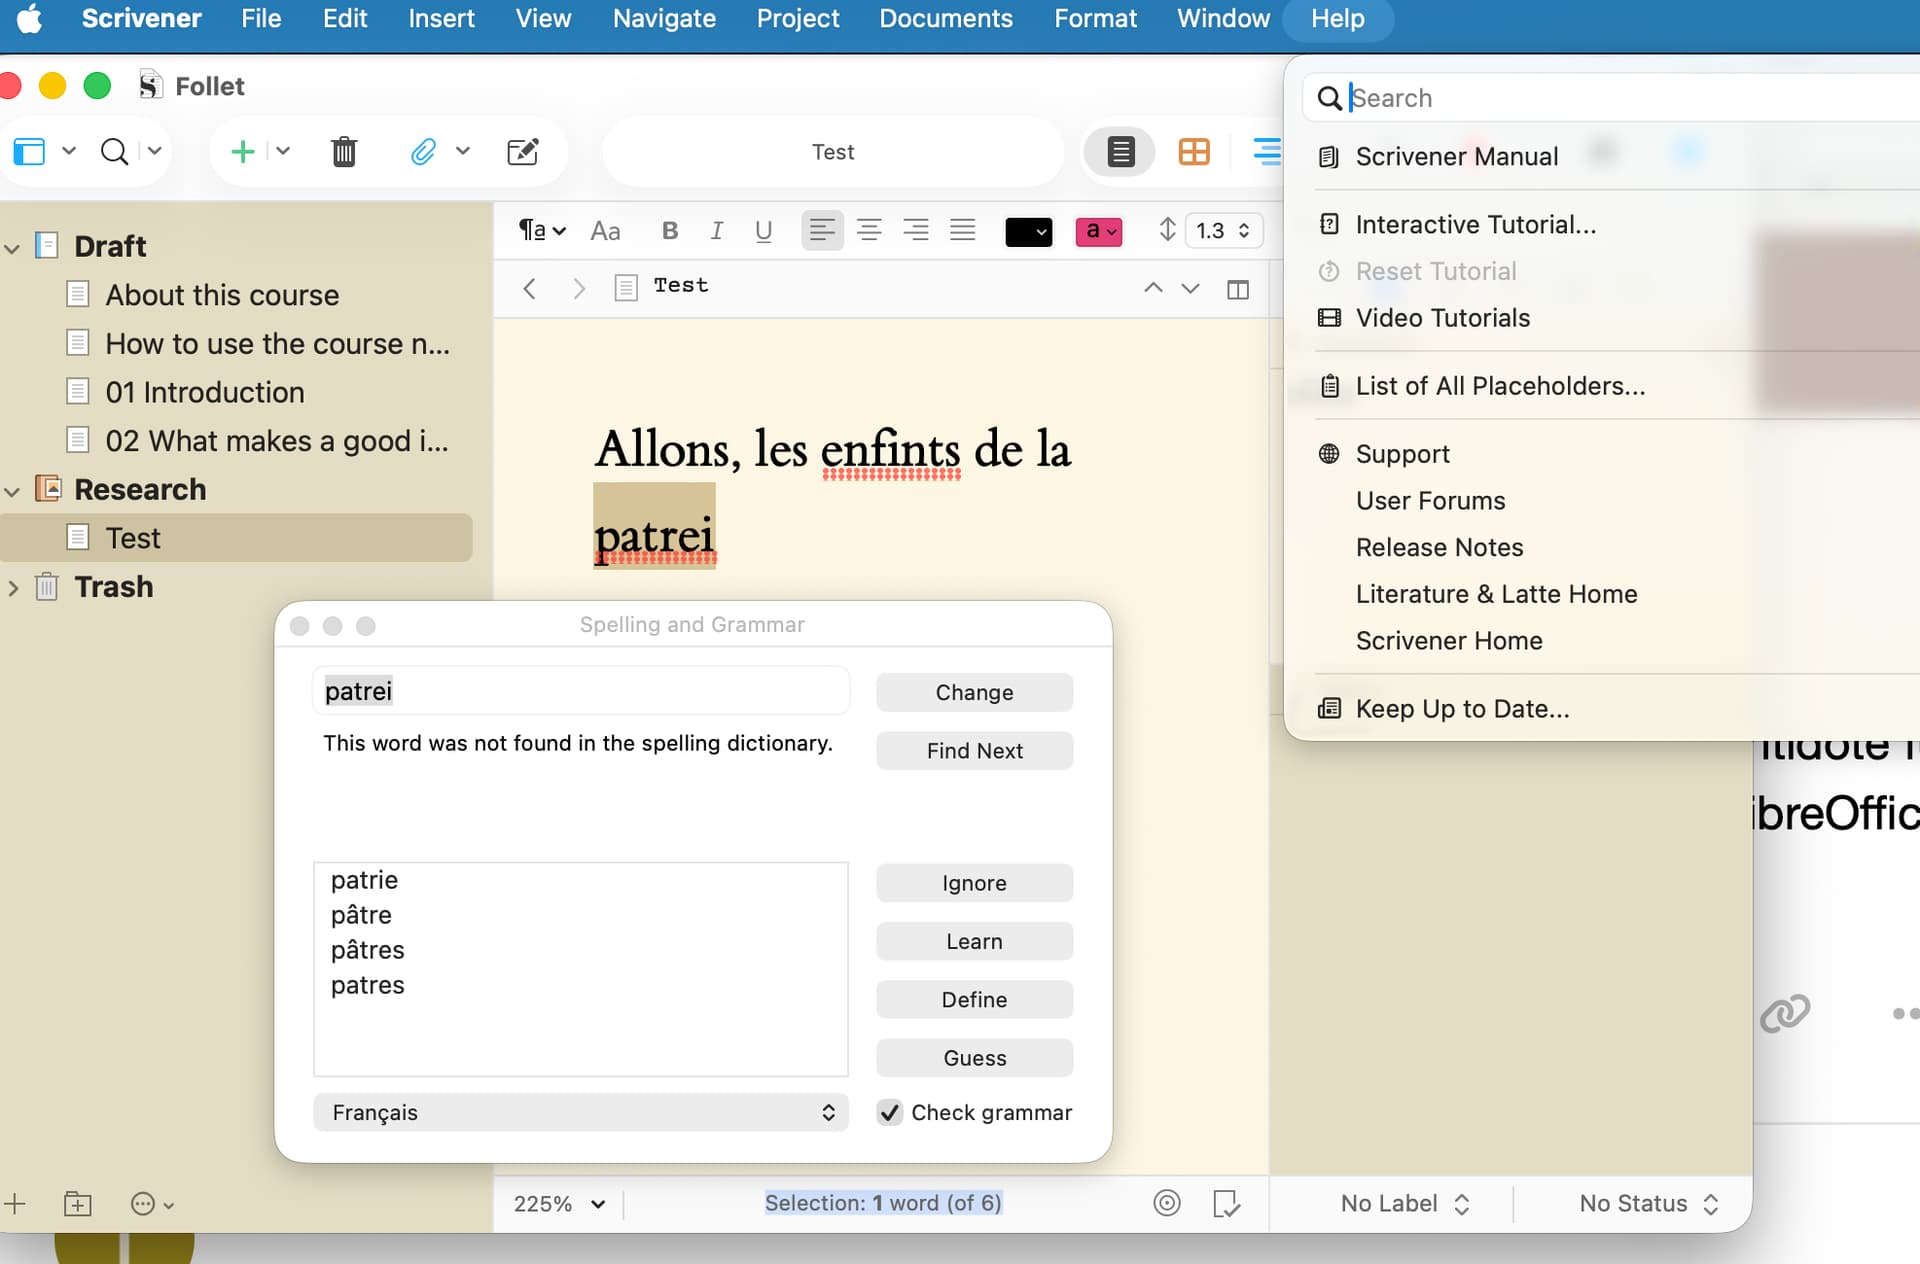Open the compose quick note icon
The width and height of the screenshot is (1920, 1264).
pyautogui.click(x=522, y=152)
